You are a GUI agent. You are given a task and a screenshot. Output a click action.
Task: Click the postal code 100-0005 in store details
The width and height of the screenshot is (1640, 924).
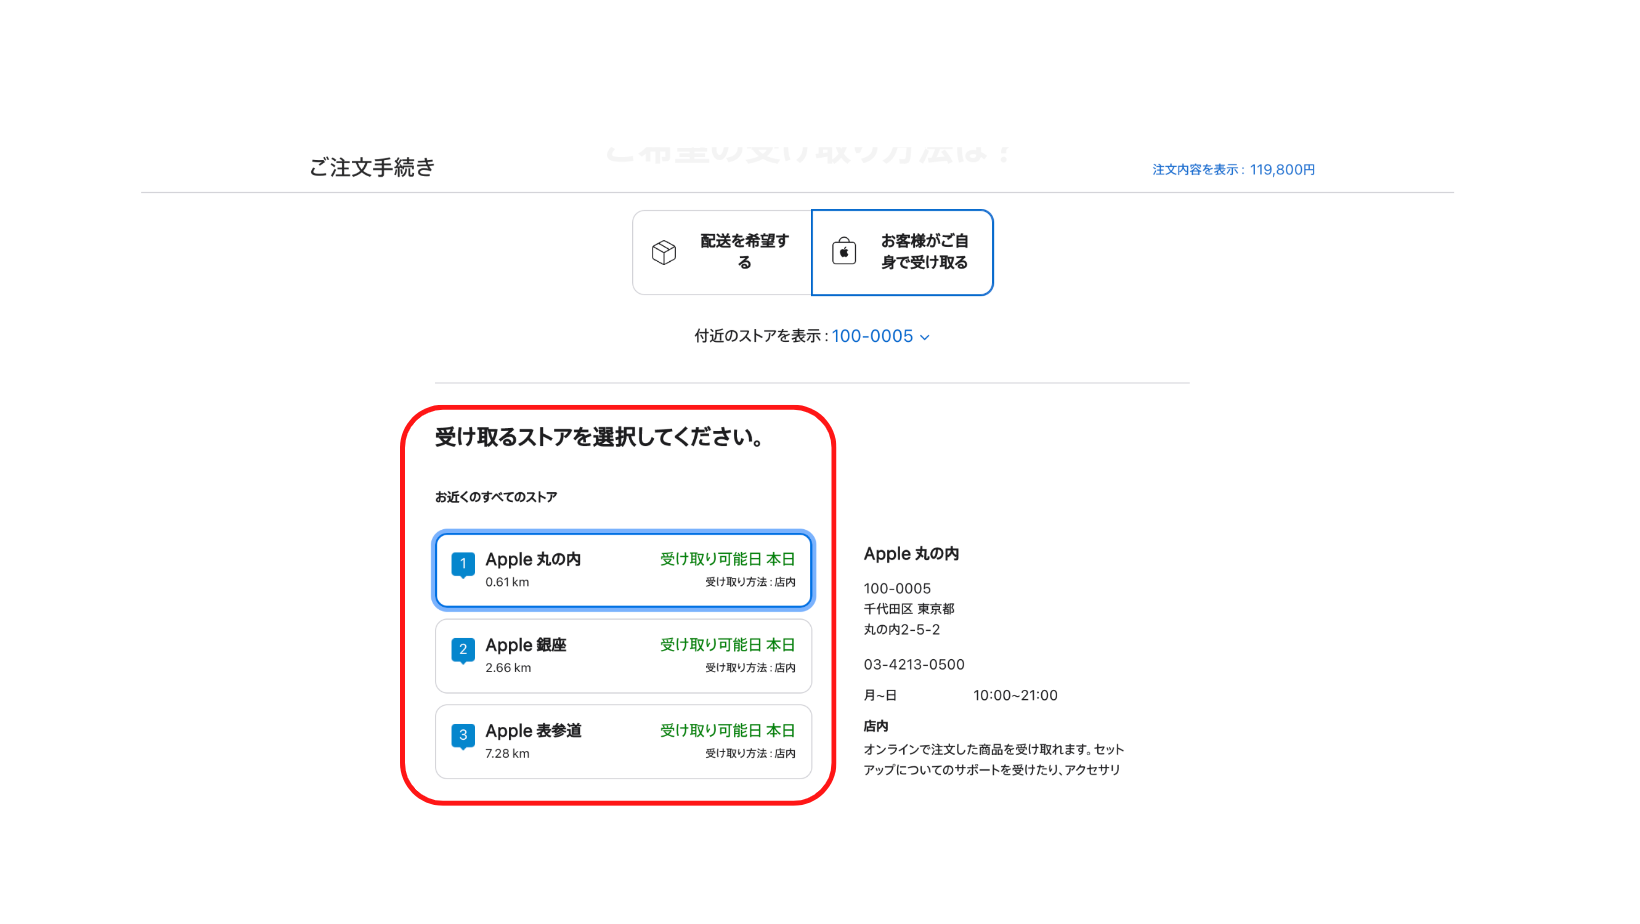(897, 589)
